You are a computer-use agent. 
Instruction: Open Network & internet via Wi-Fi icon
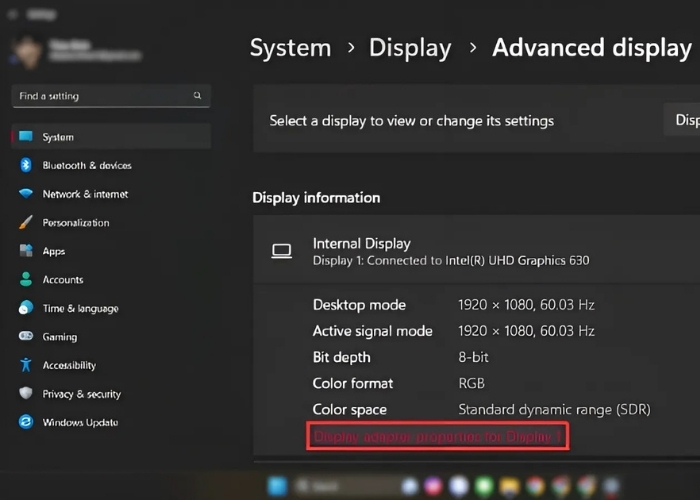(26, 194)
